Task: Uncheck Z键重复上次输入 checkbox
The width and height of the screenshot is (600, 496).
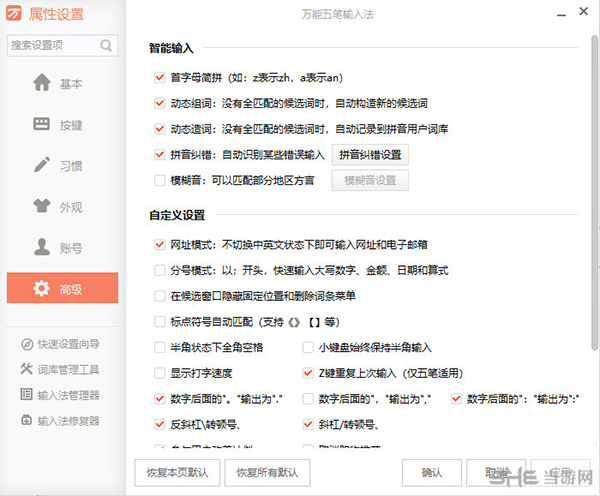Action: point(308,373)
